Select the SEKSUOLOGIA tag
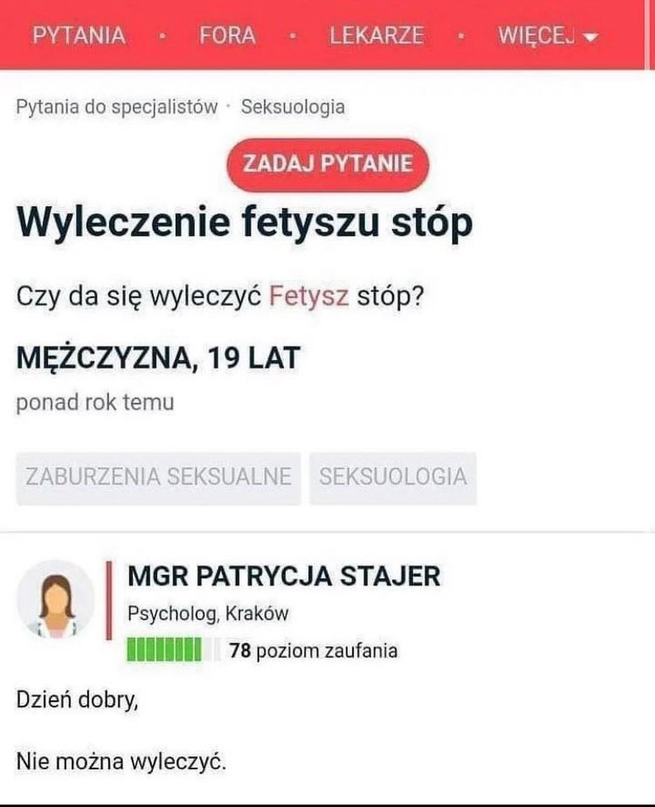Screen dimensions: 655x807 (393, 477)
